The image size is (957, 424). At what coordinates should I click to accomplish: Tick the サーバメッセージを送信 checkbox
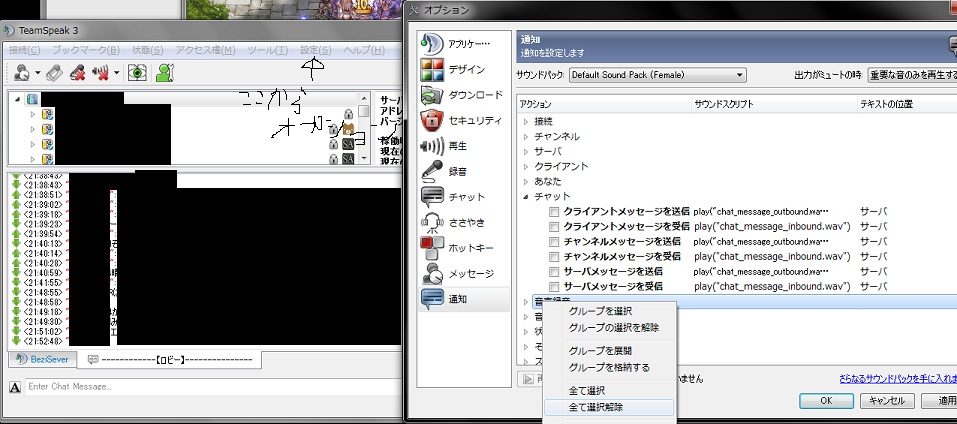pyautogui.click(x=554, y=272)
